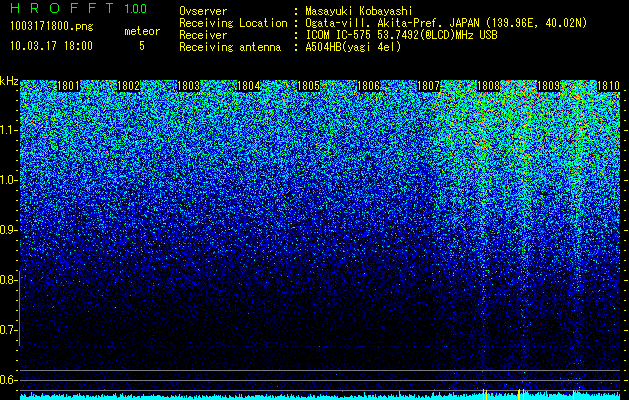Click the date stamp 10.03.17 18:00
Image resolution: width=629 pixels, height=400 pixels.
(51, 46)
